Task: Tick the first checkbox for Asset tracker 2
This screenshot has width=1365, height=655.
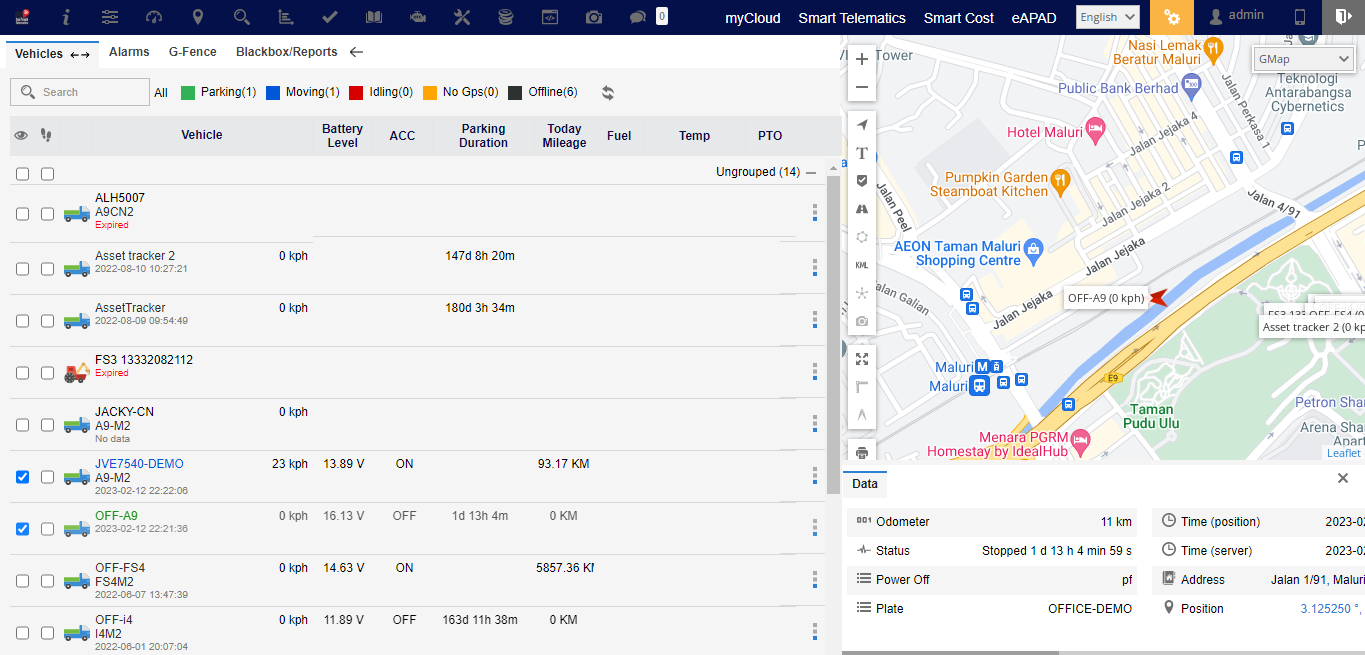Action: (x=22, y=269)
